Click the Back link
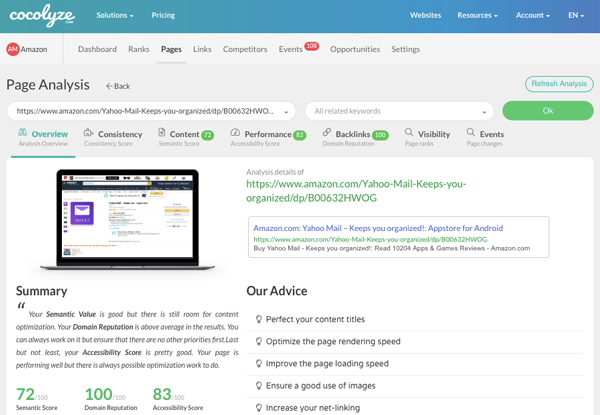 pyautogui.click(x=118, y=86)
